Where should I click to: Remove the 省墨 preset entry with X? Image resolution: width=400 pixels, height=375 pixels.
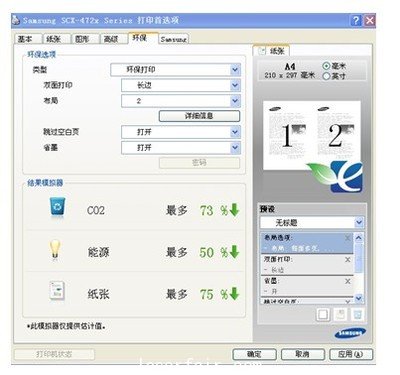point(348,281)
